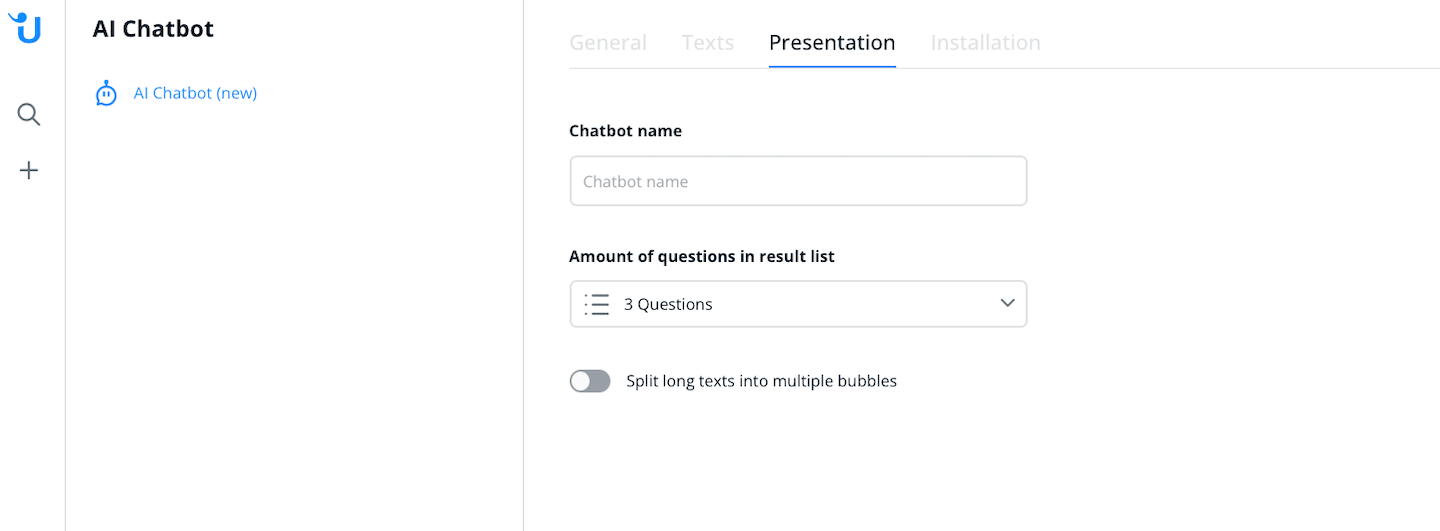
Task: Focus the Chatbot name input field
Action: (798, 181)
